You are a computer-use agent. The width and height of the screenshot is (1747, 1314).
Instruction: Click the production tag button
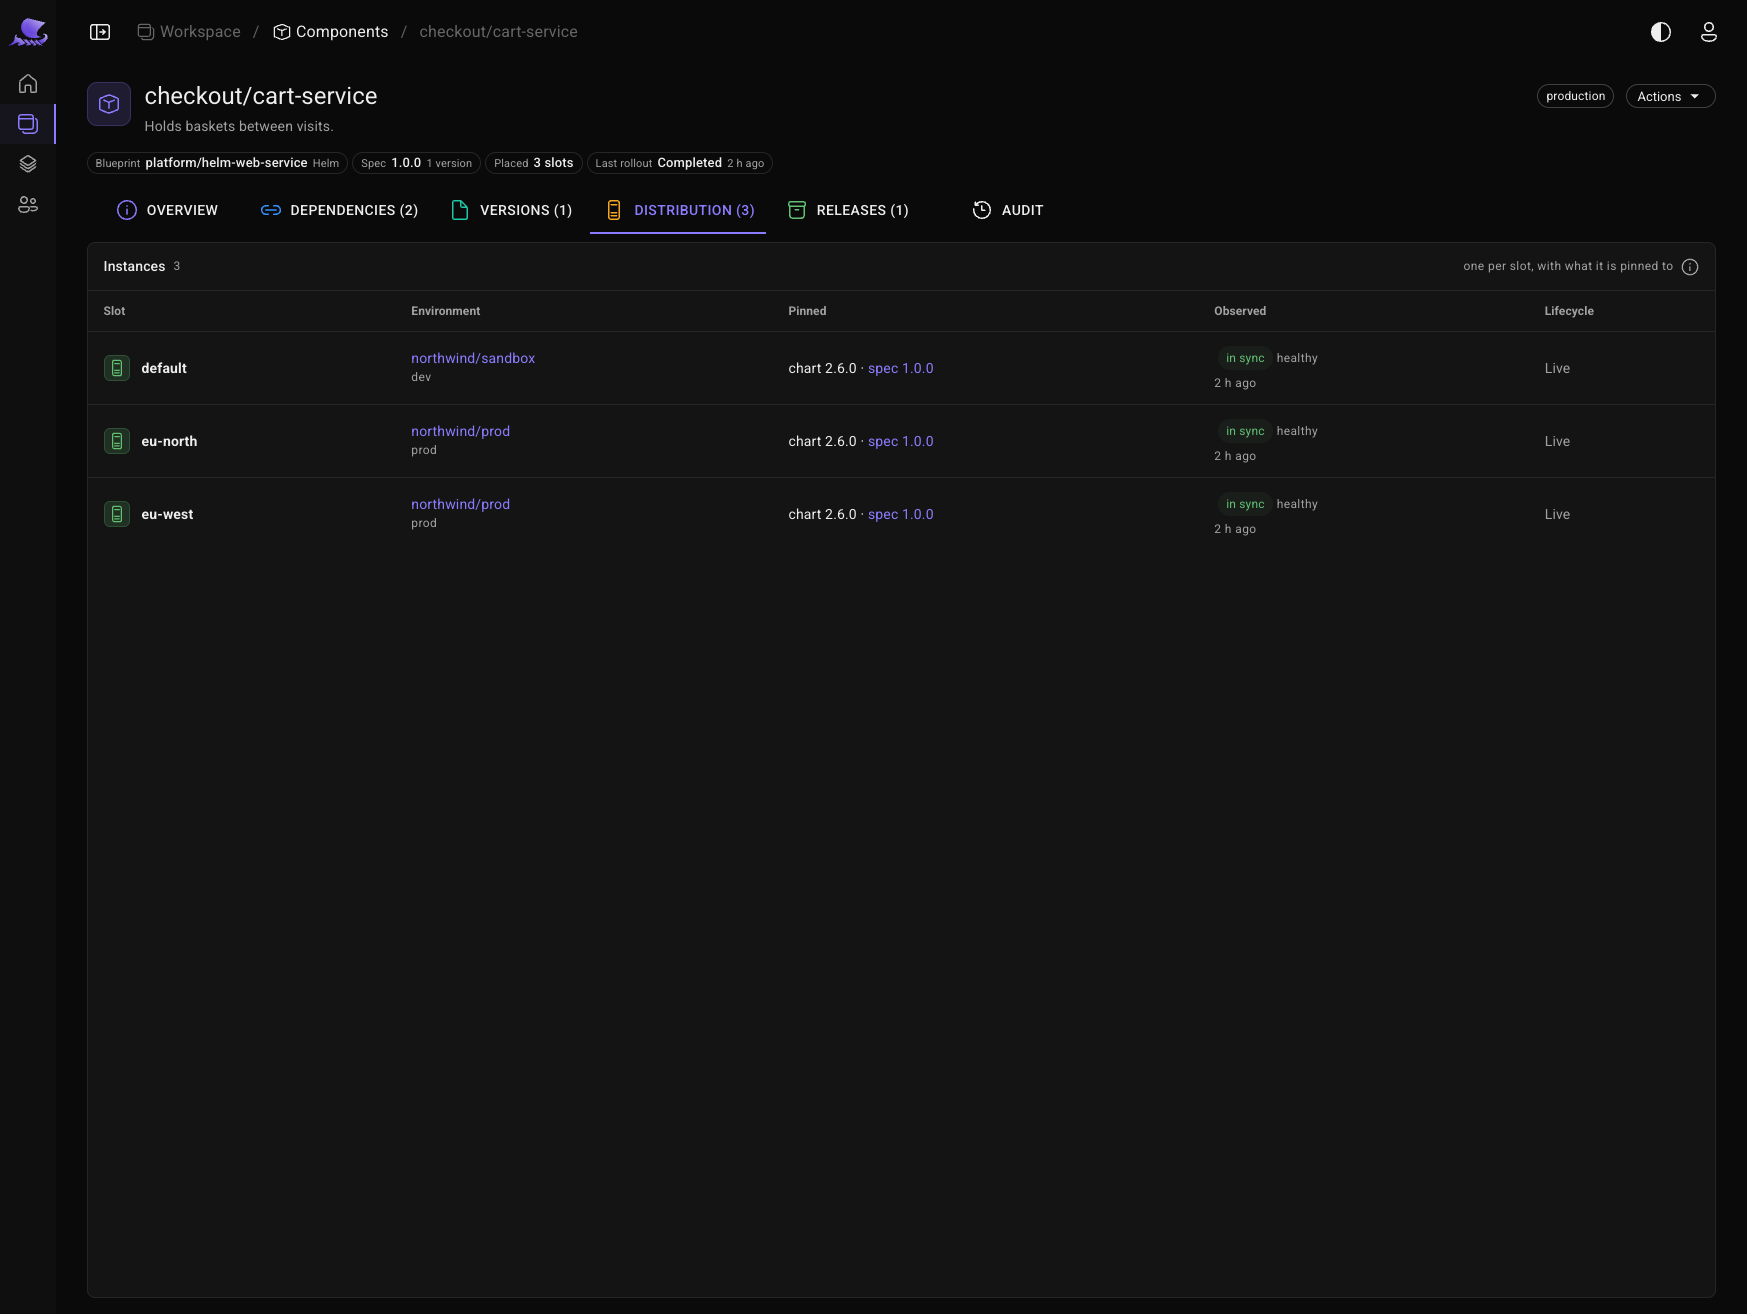click(1575, 96)
